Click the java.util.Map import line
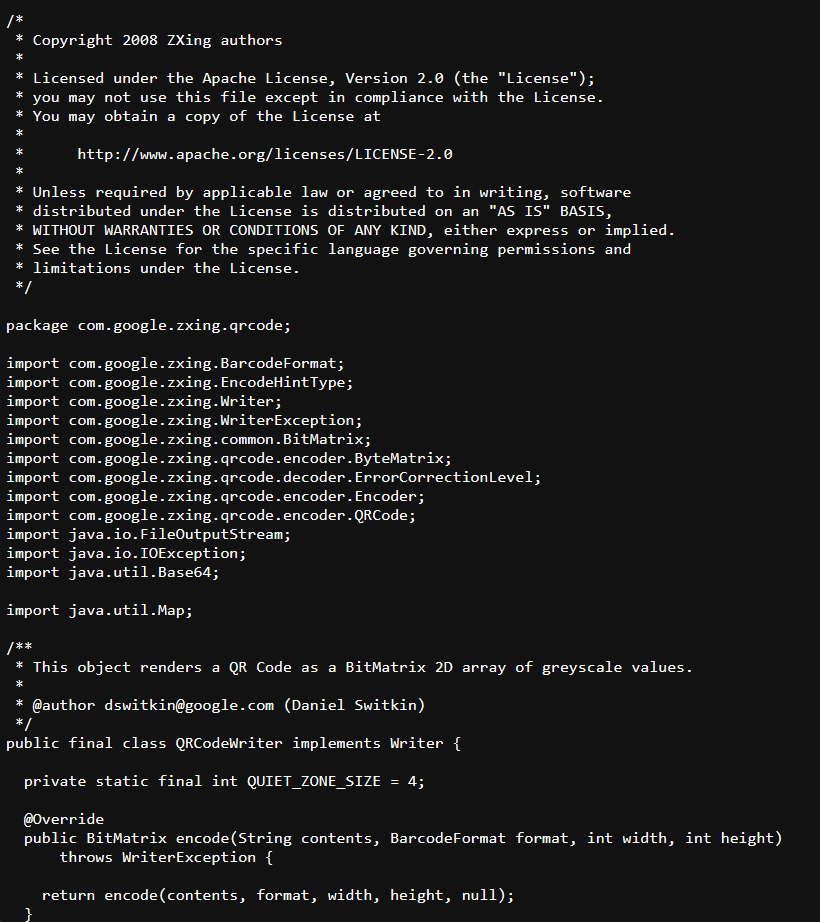820x922 pixels. [99, 610]
